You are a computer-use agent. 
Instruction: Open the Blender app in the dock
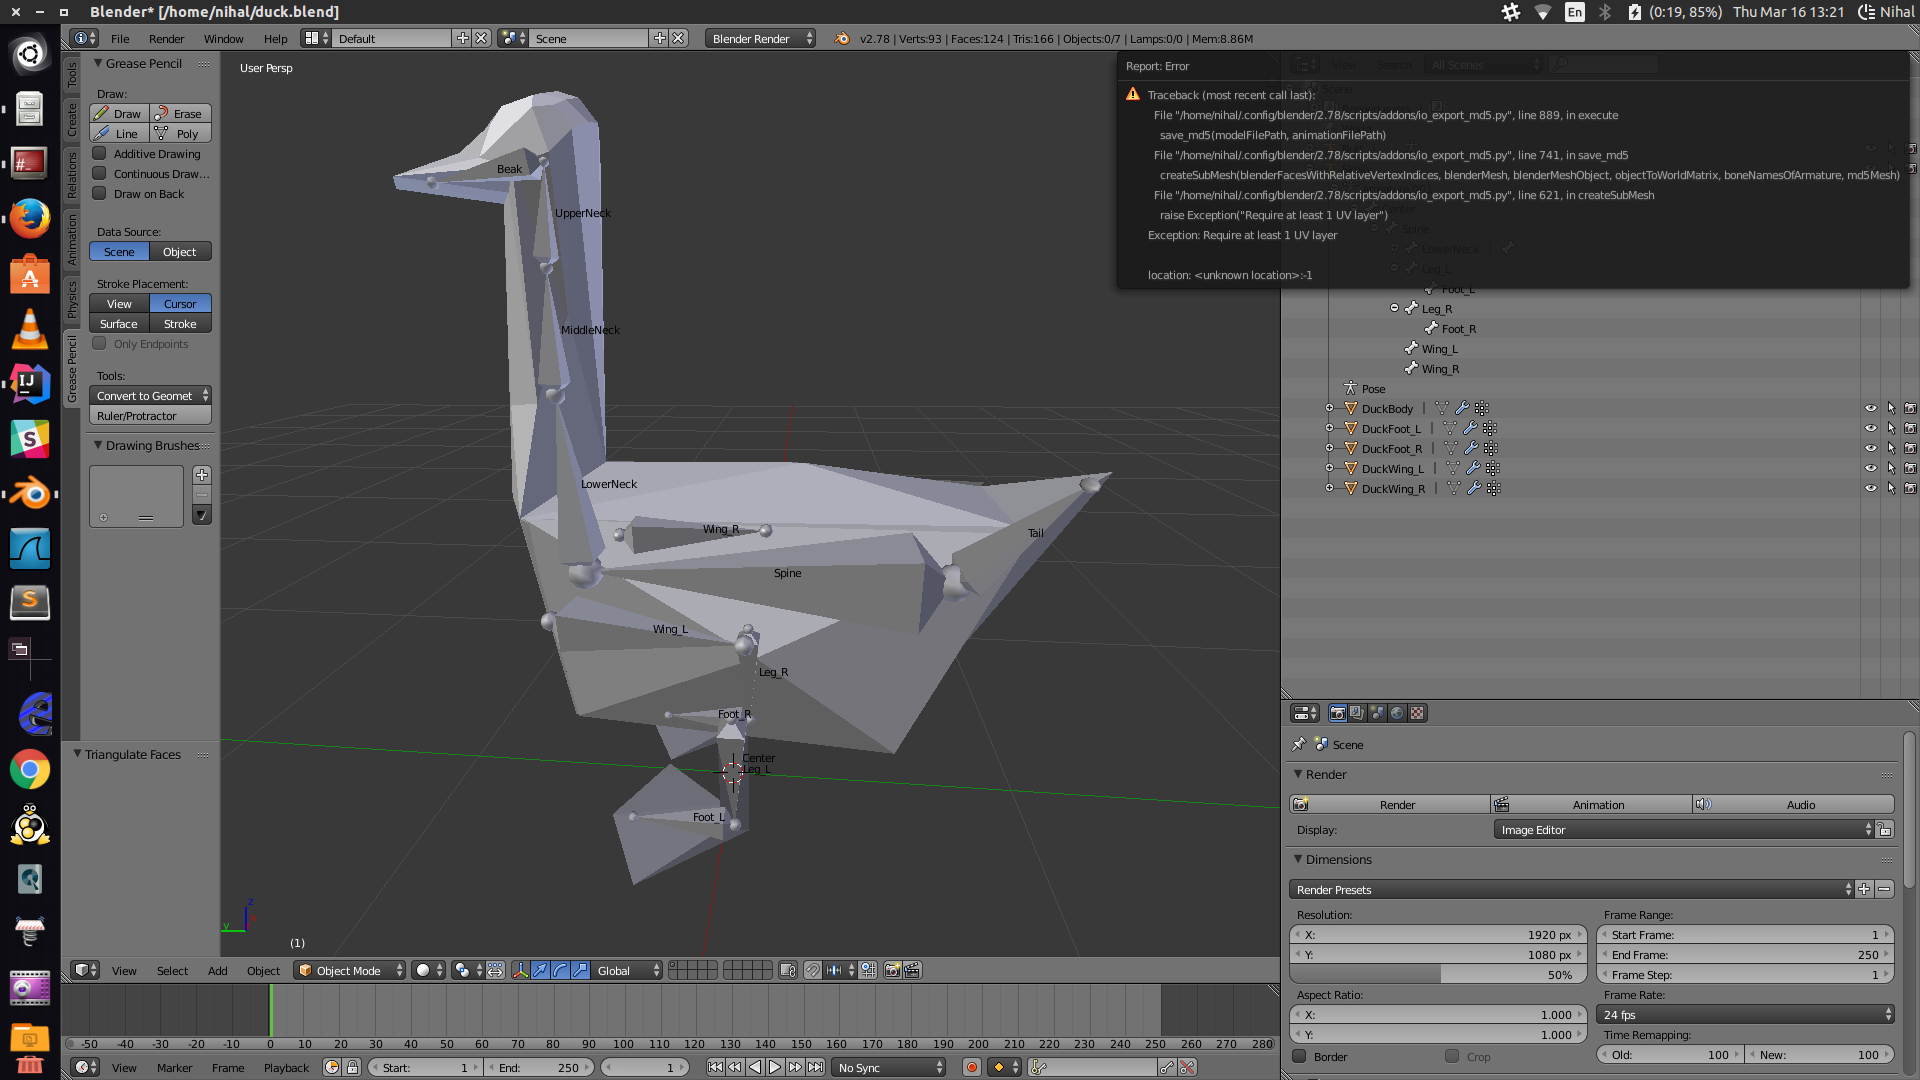[30, 494]
